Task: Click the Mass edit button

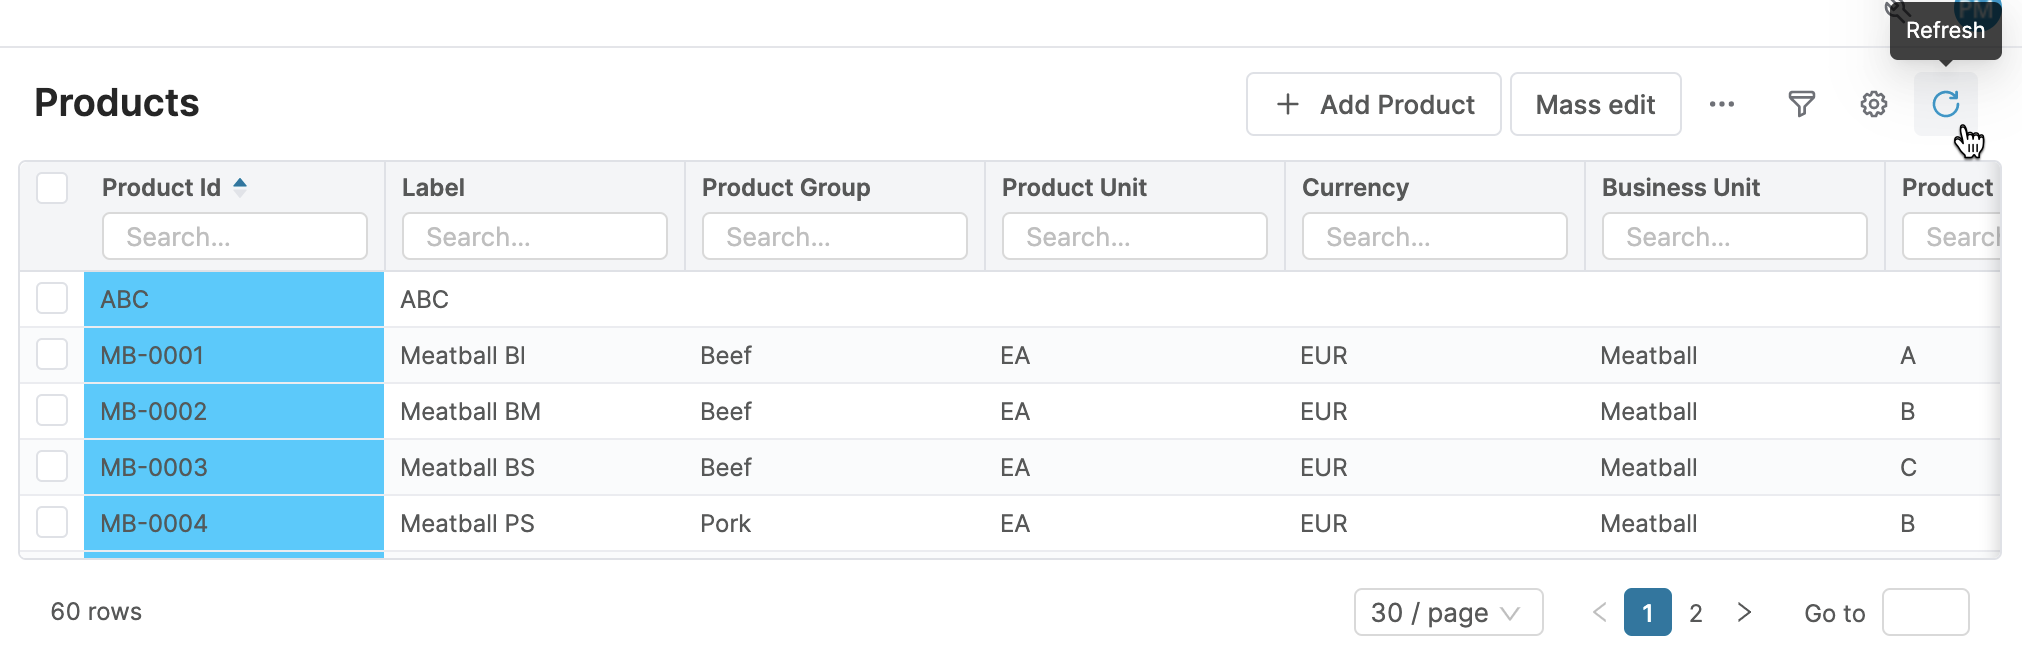Action: click(1595, 104)
